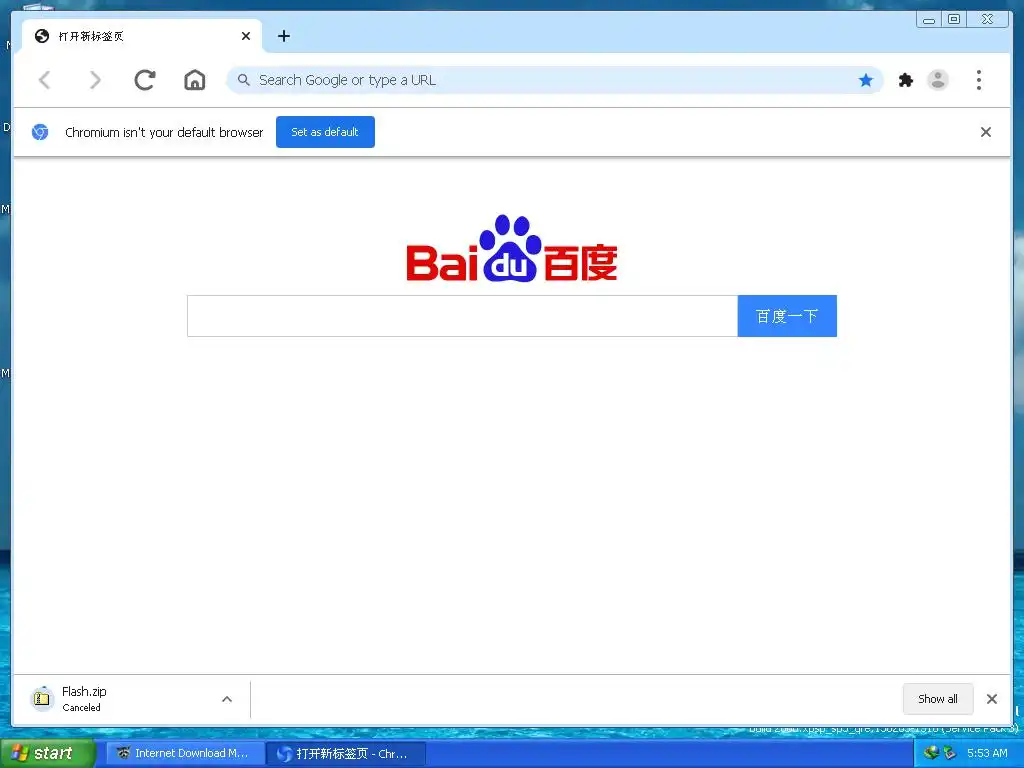Dismiss the default browser infobar
This screenshot has height=768, width=1024.
point(986,132)
